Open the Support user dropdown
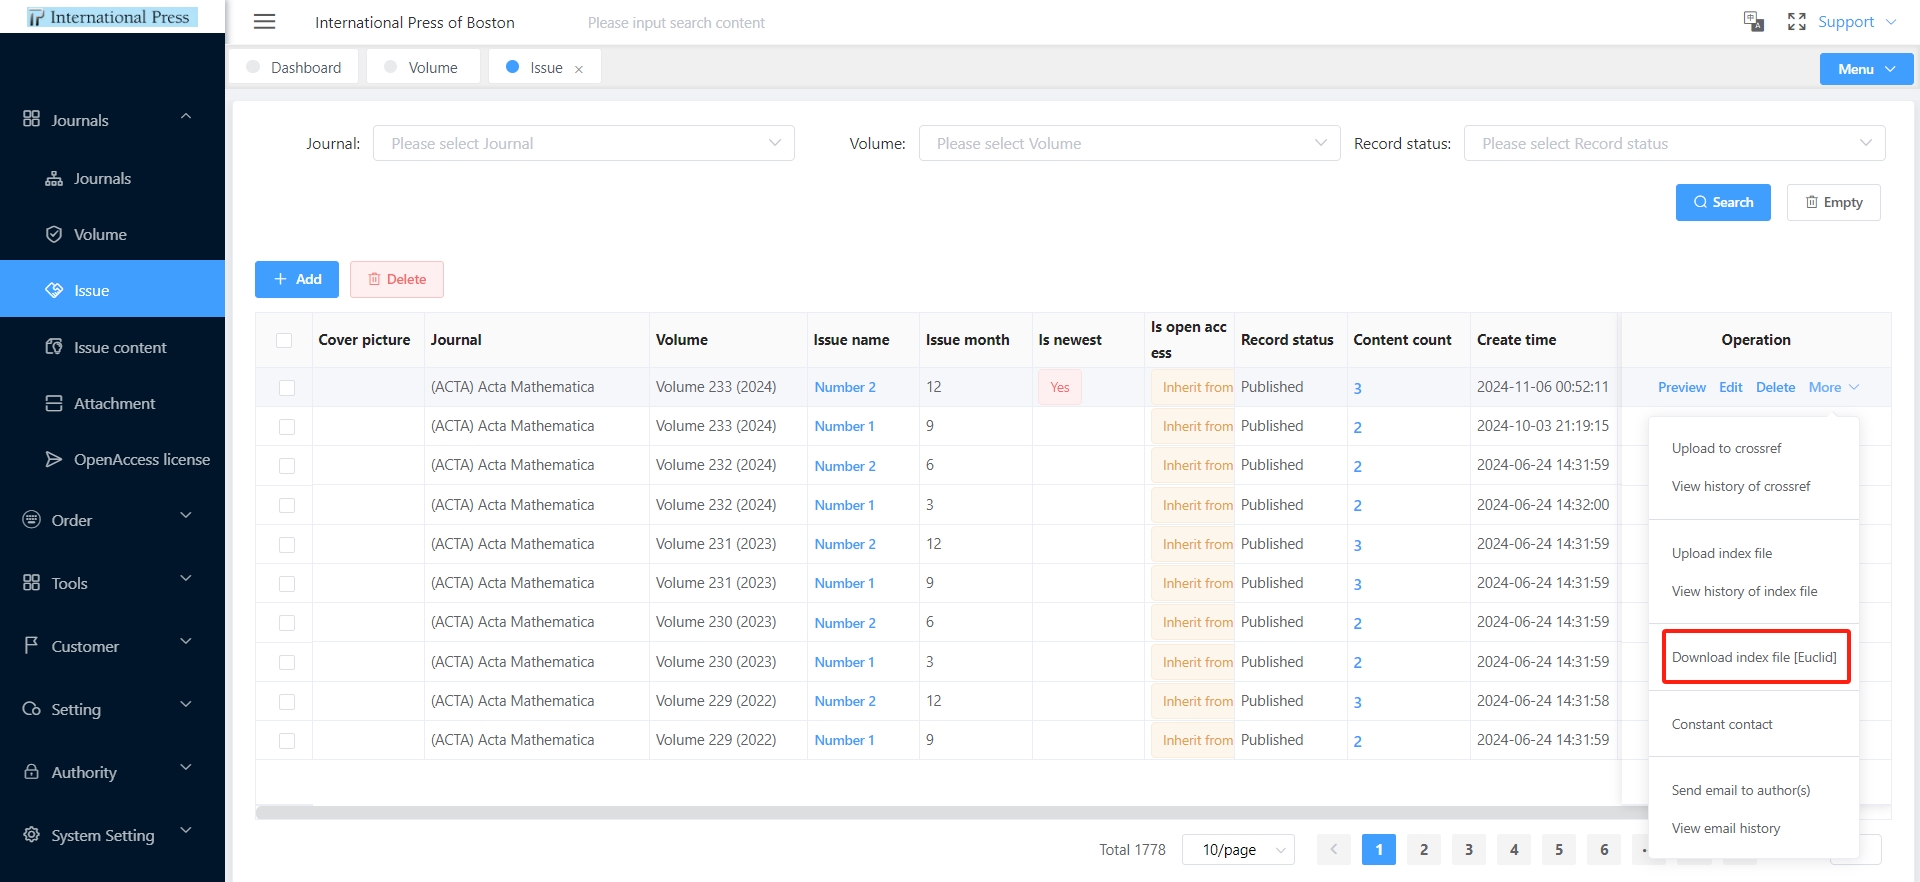 pos(1856,22)
